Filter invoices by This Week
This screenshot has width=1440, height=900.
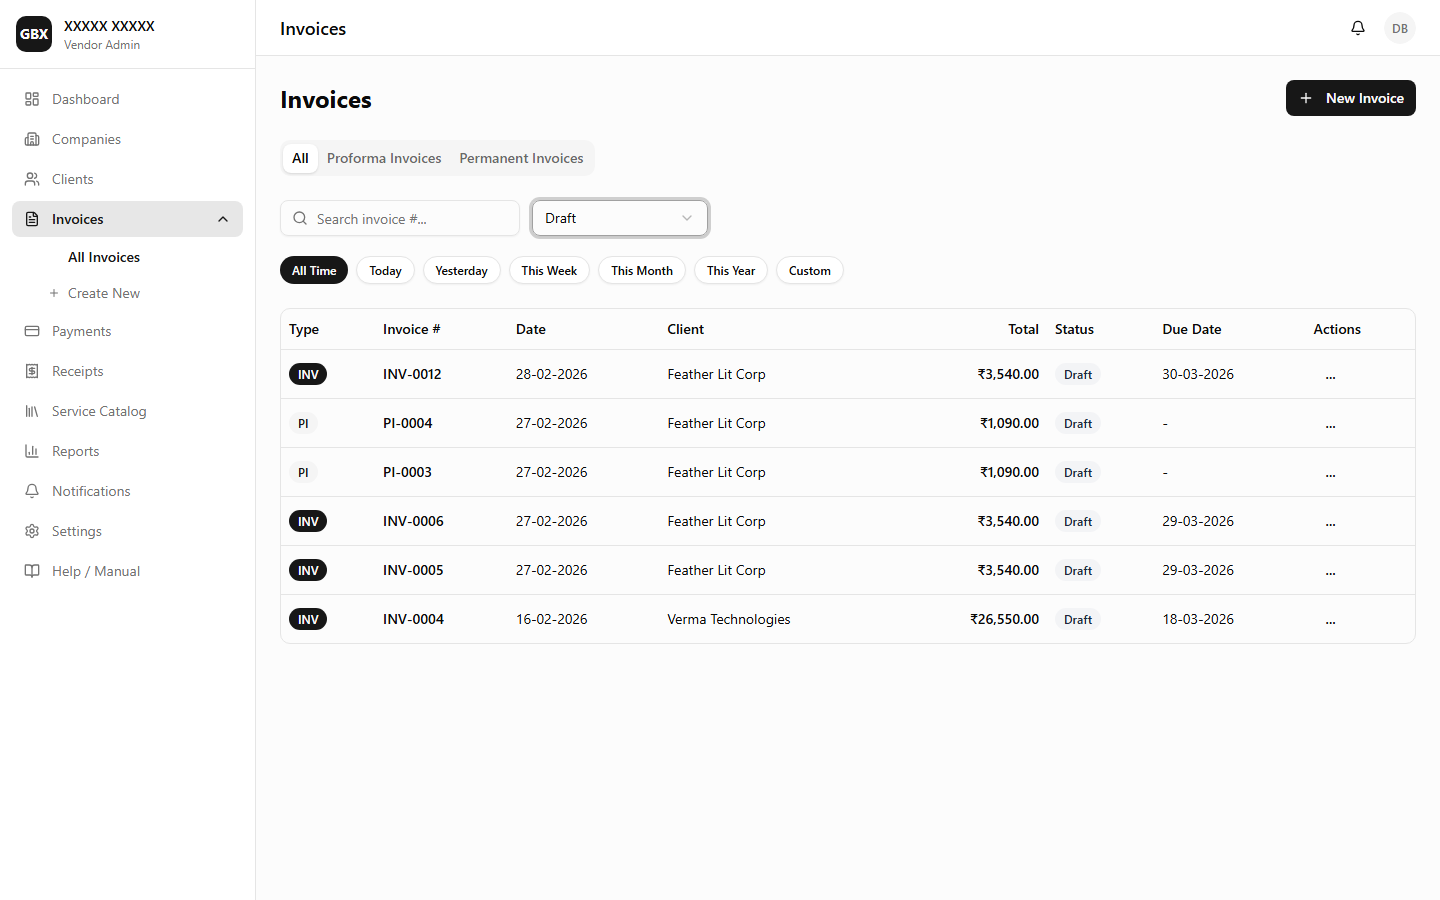click(x=549, y=270)
